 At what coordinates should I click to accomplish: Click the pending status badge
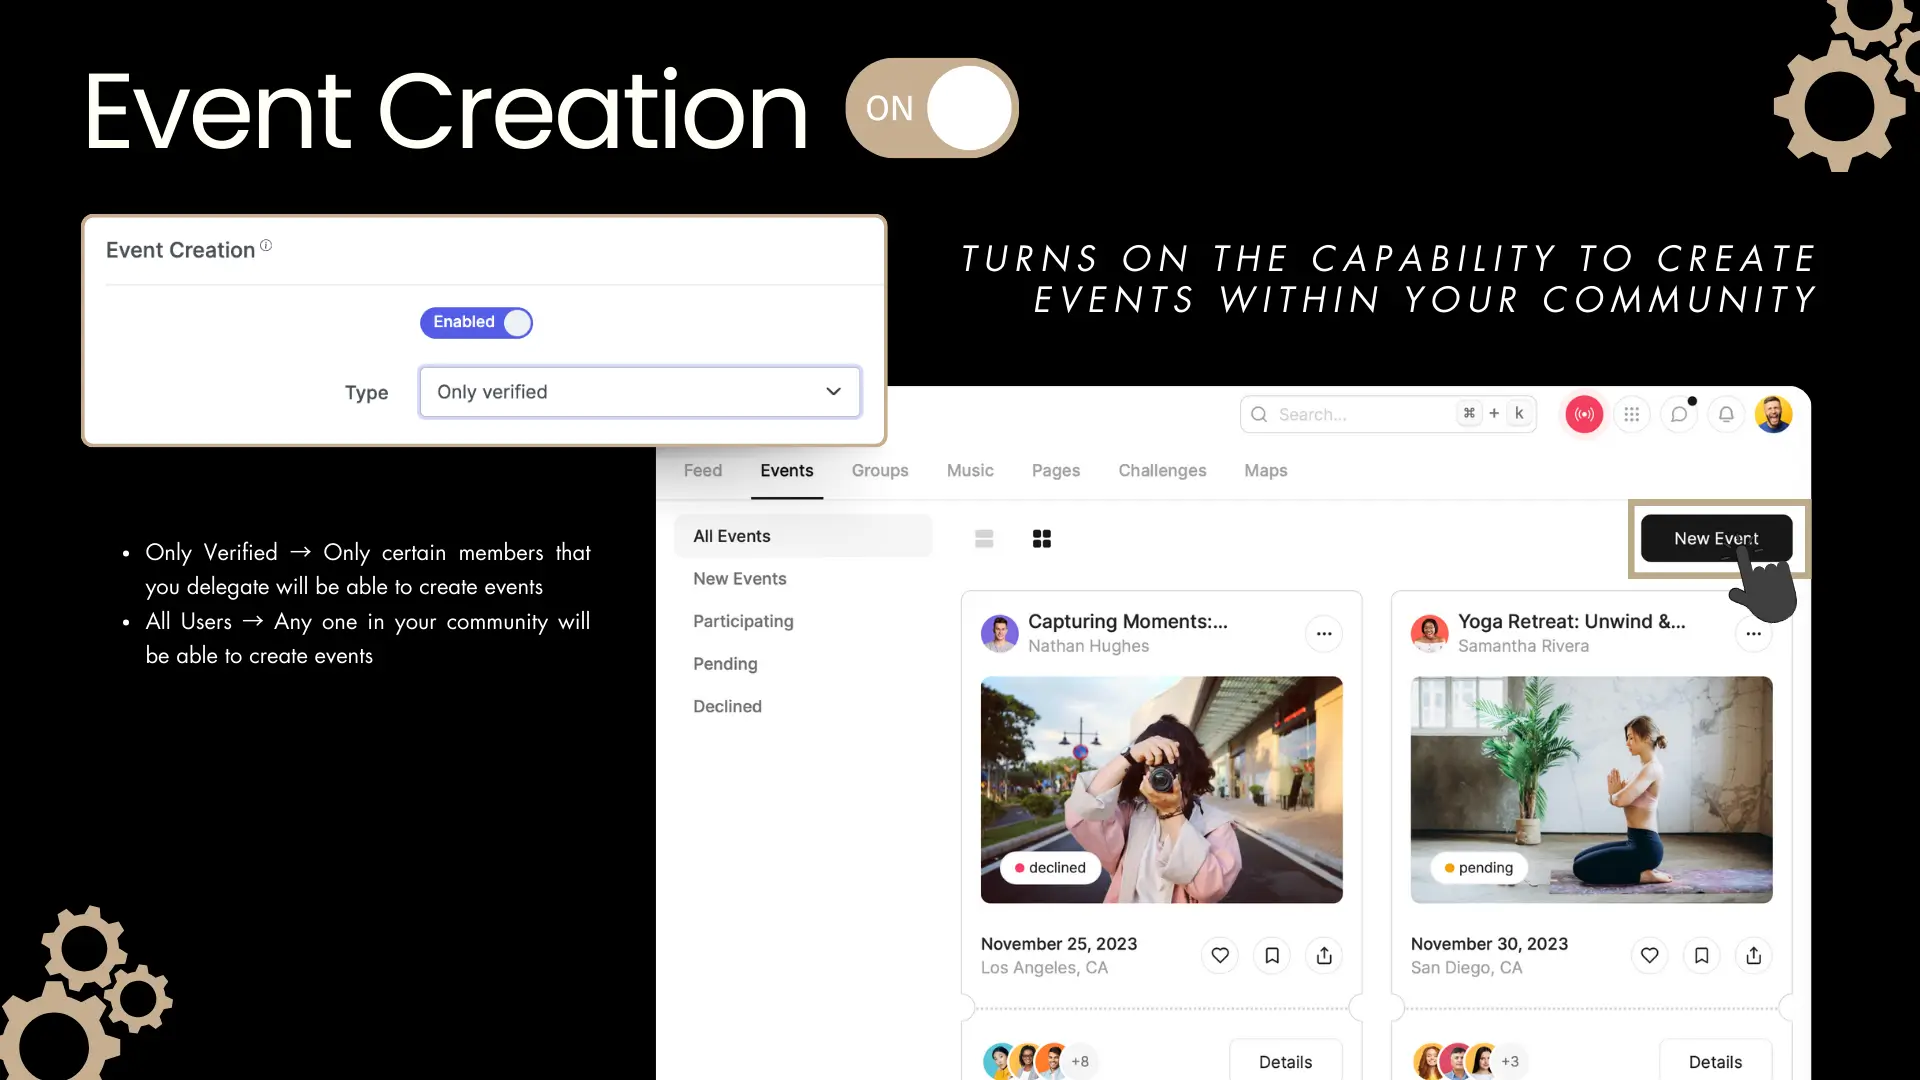[1479, 868]
